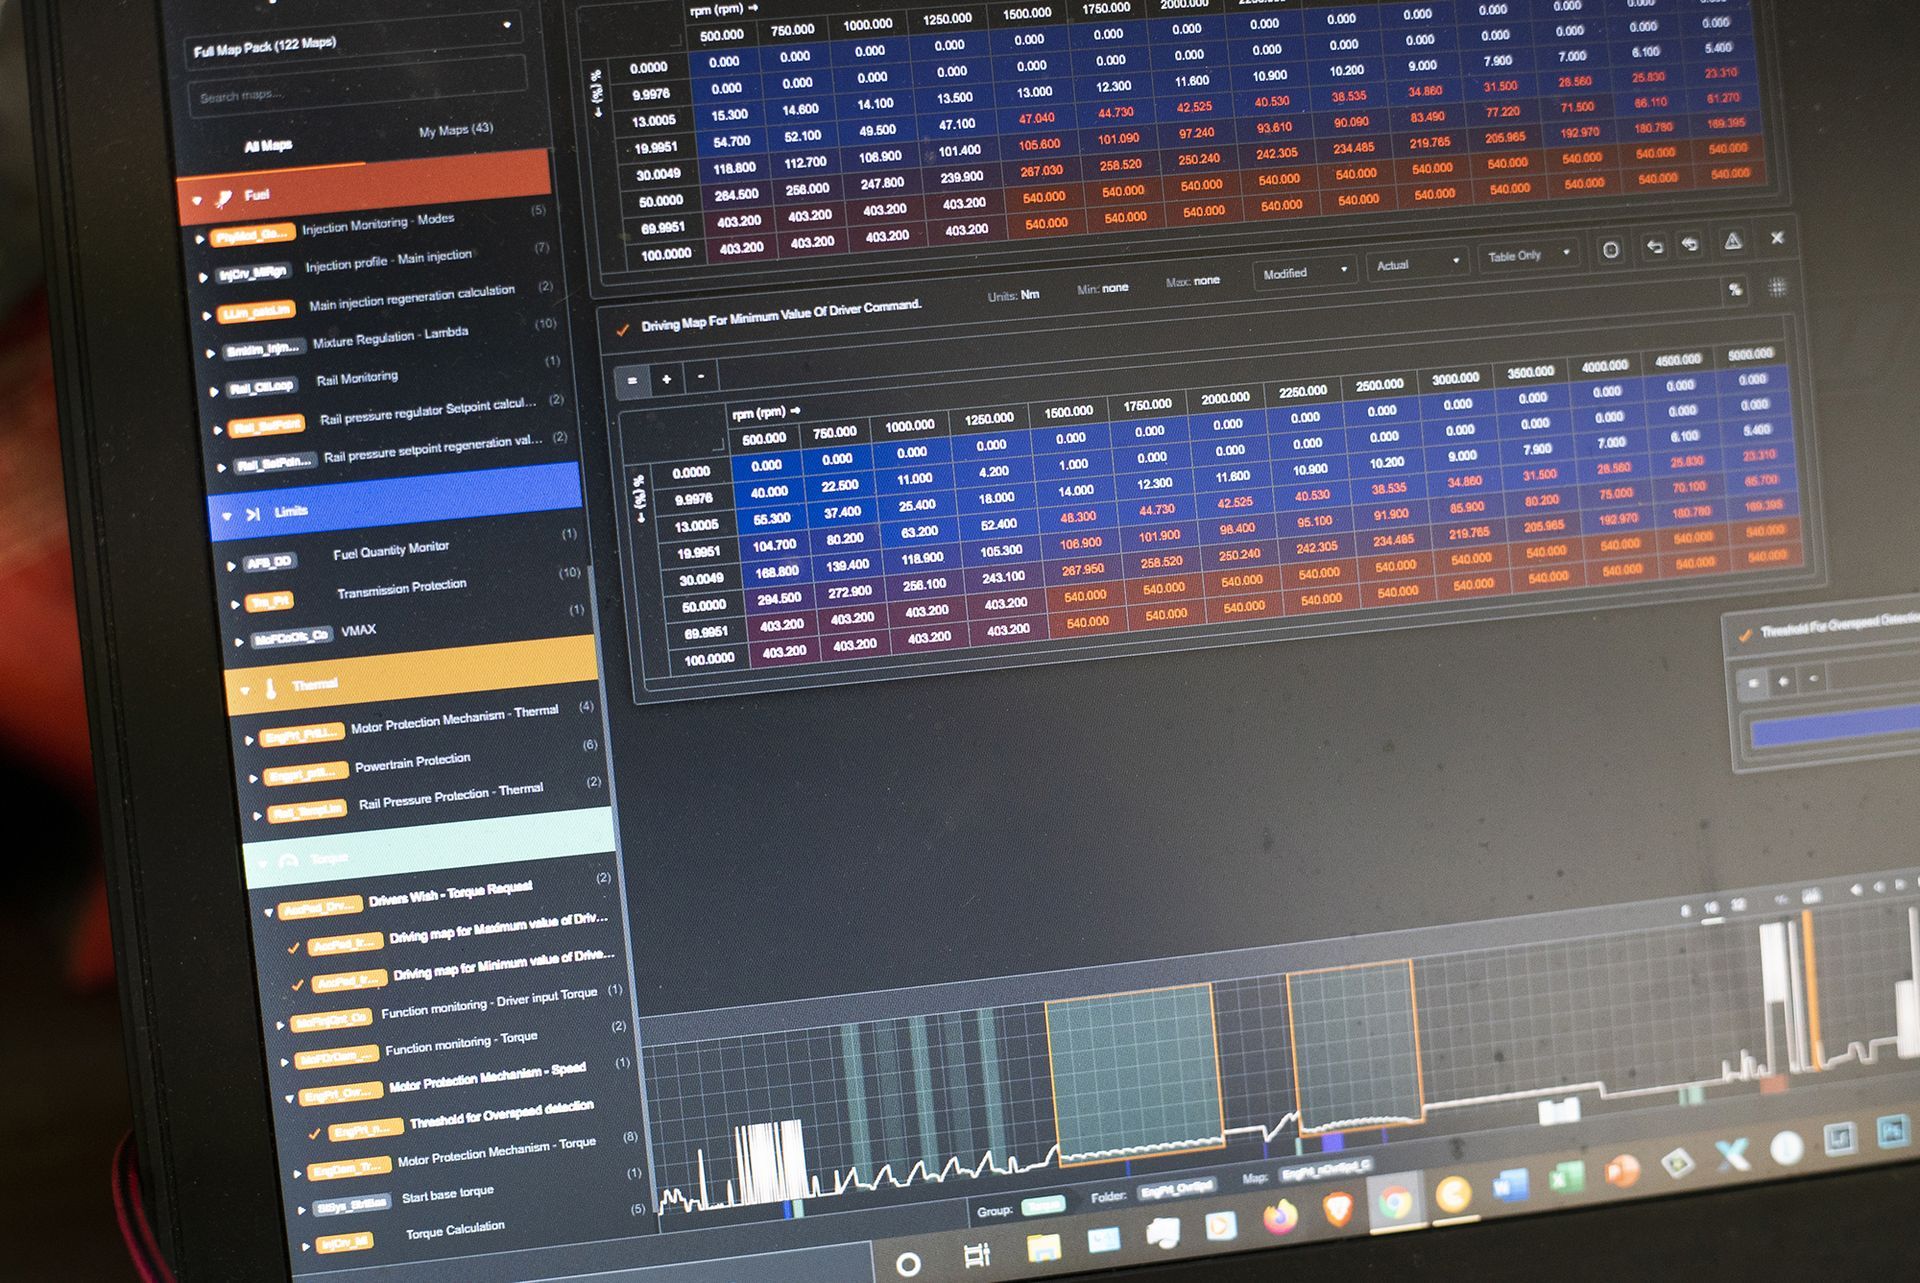Click the undo arrow icon in map toolbar

(1655, 246)
